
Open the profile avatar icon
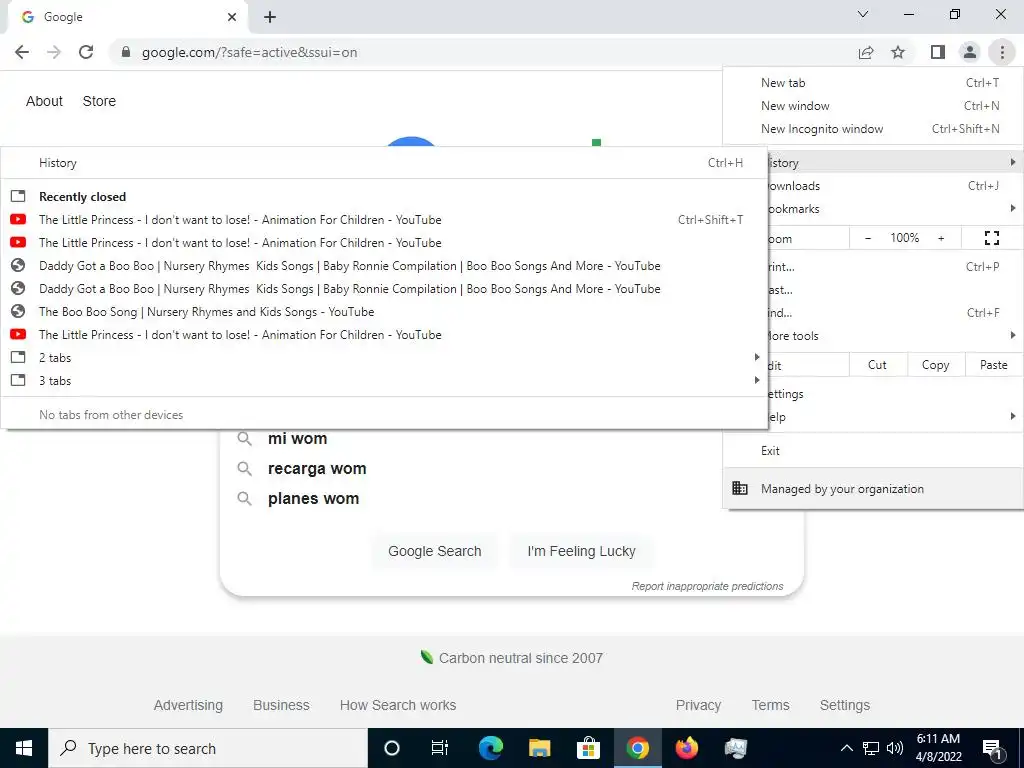(970, 52)
